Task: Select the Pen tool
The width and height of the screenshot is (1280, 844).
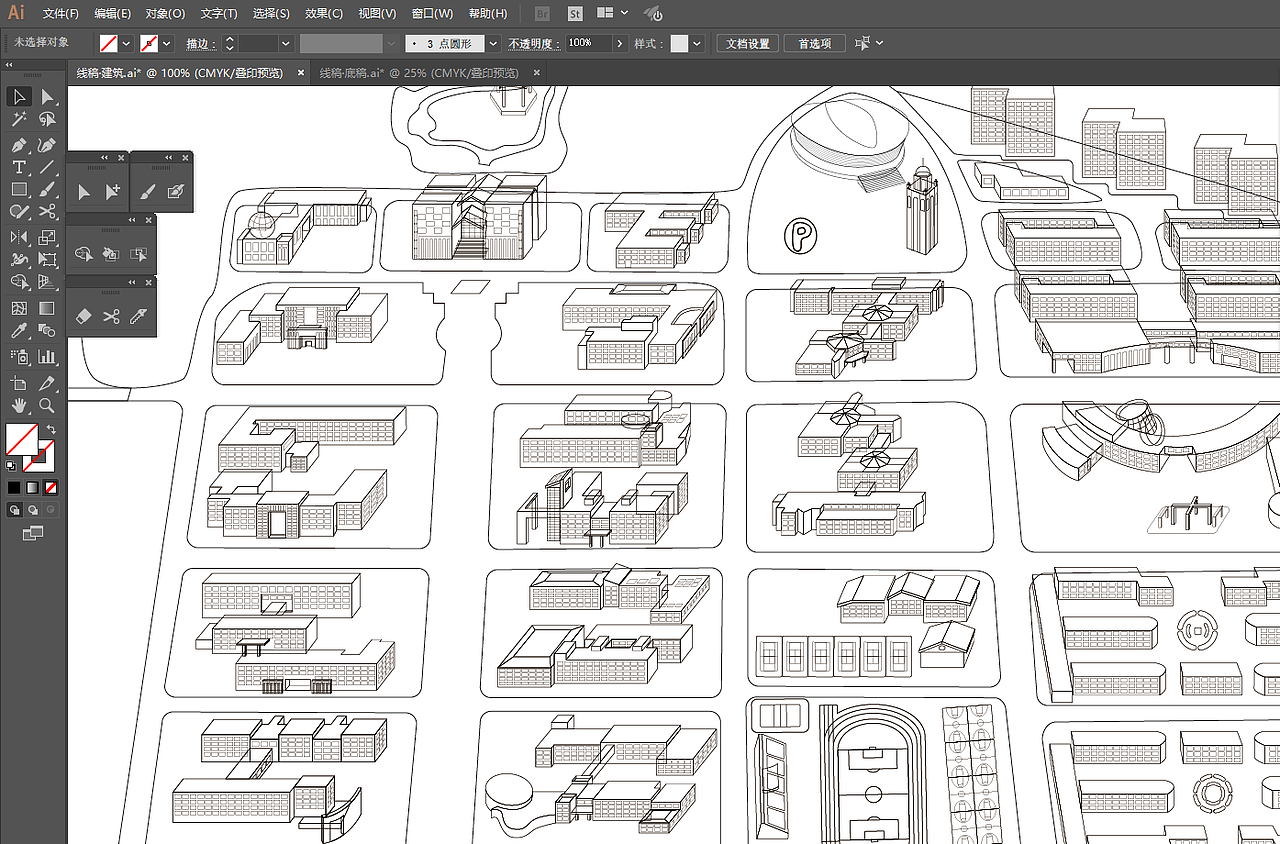Action: point(19,145)
